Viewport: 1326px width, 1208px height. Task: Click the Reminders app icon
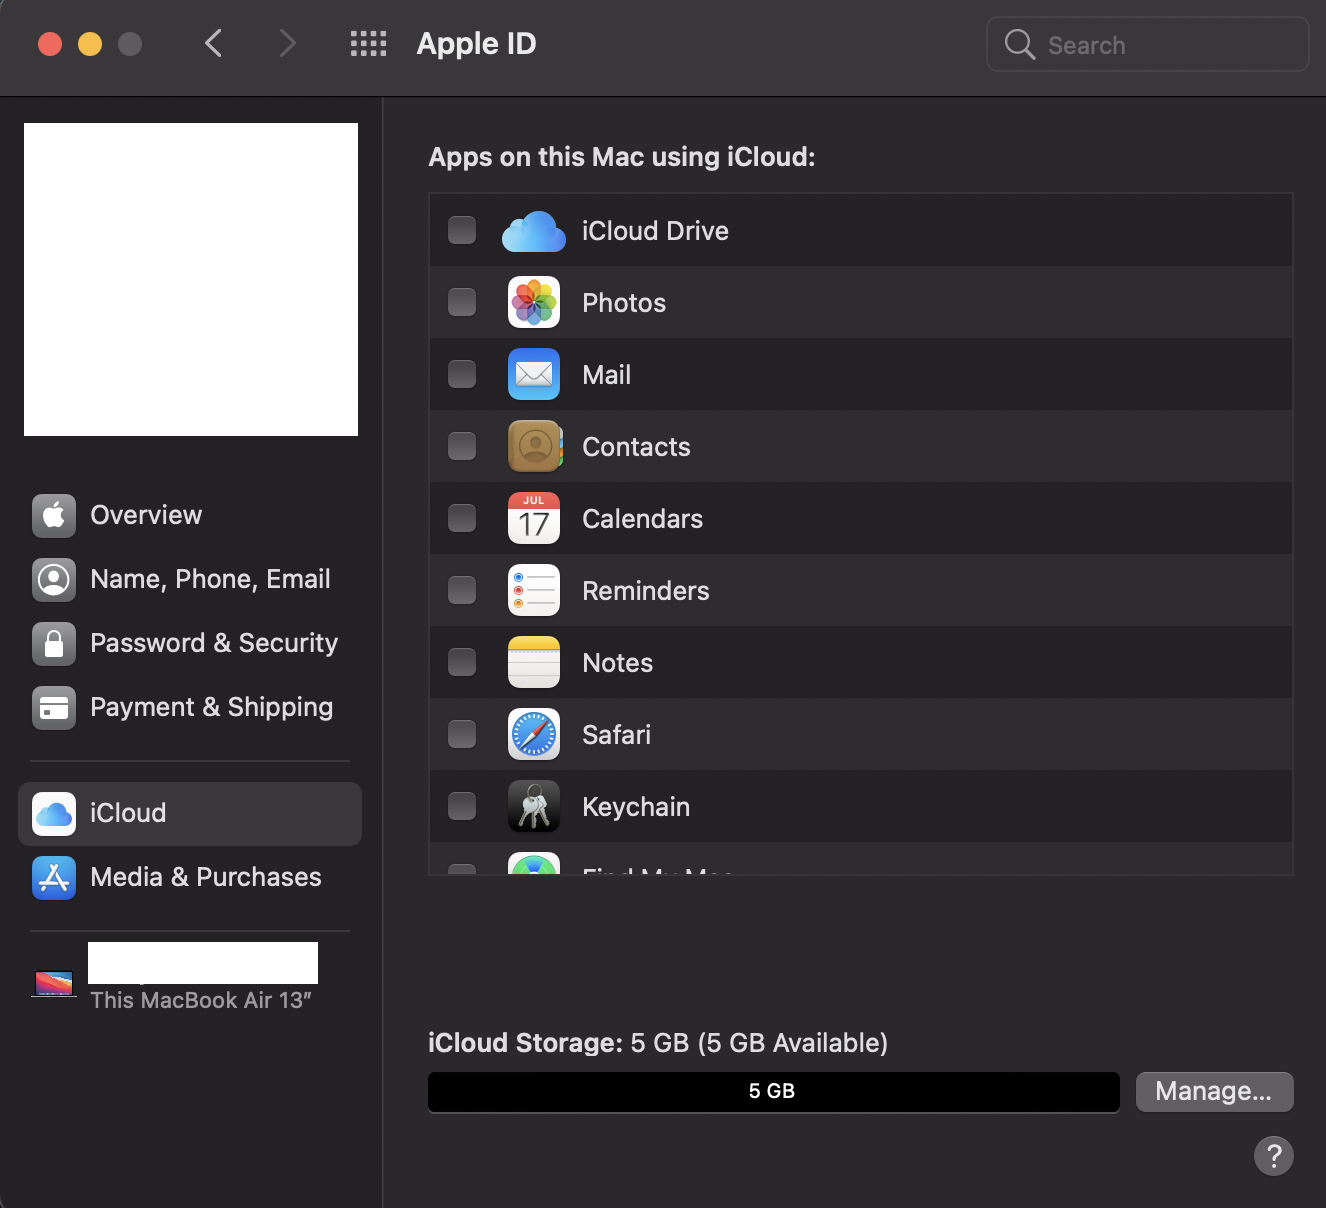click(534, 590)
